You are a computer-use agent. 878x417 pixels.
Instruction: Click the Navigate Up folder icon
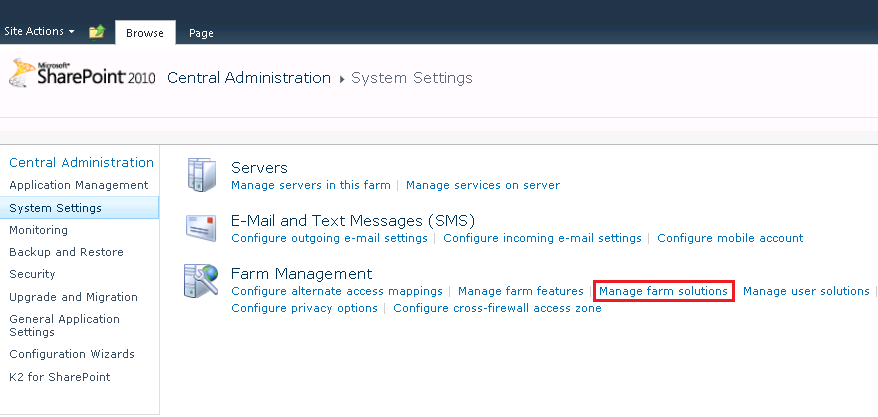(97, 32)
